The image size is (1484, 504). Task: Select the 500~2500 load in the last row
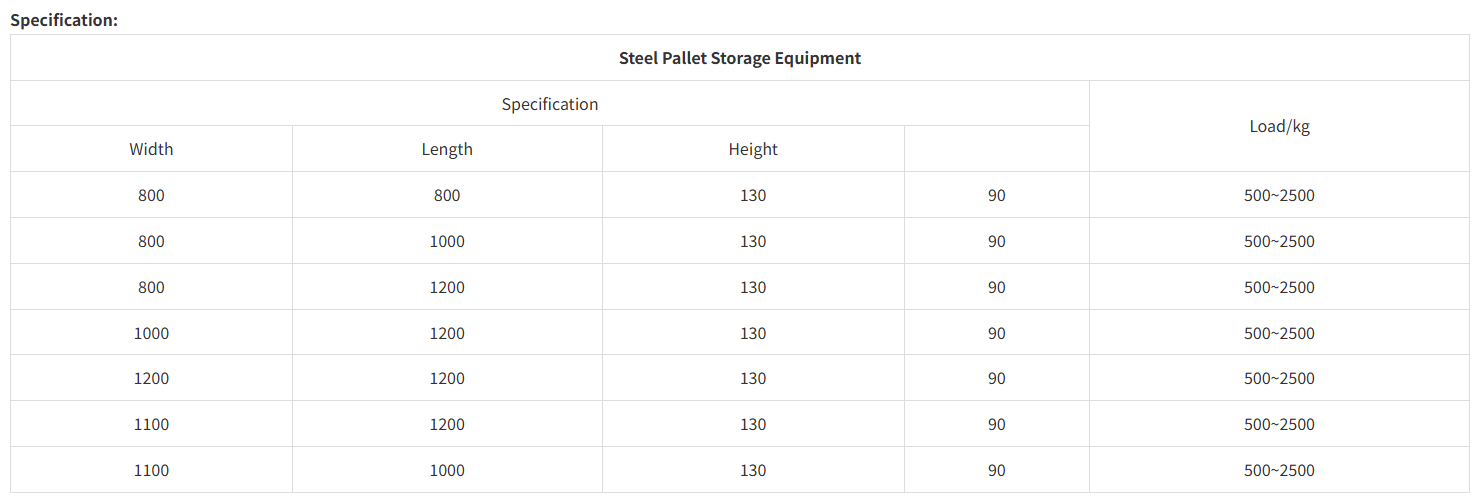(x=1279, y=470)
